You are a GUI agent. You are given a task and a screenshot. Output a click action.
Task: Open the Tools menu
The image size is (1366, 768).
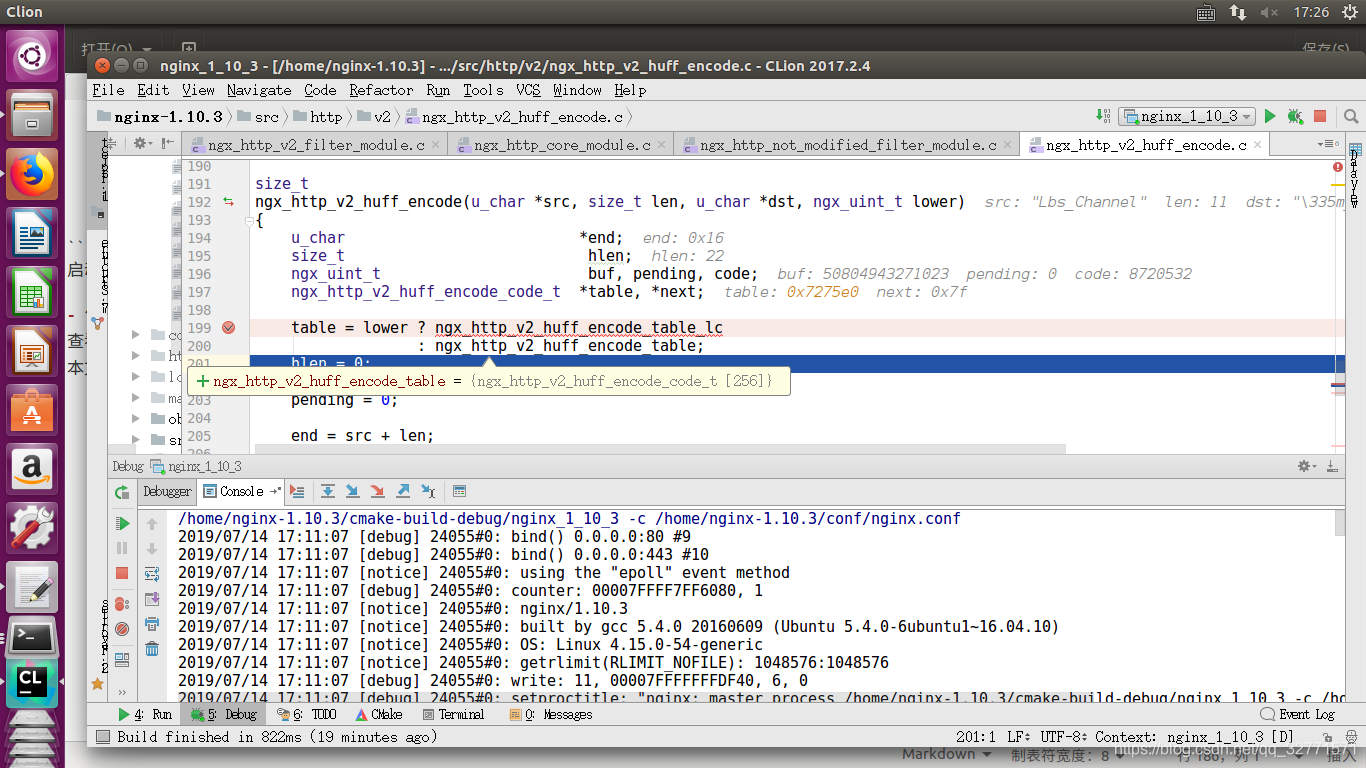coord(483,90)
